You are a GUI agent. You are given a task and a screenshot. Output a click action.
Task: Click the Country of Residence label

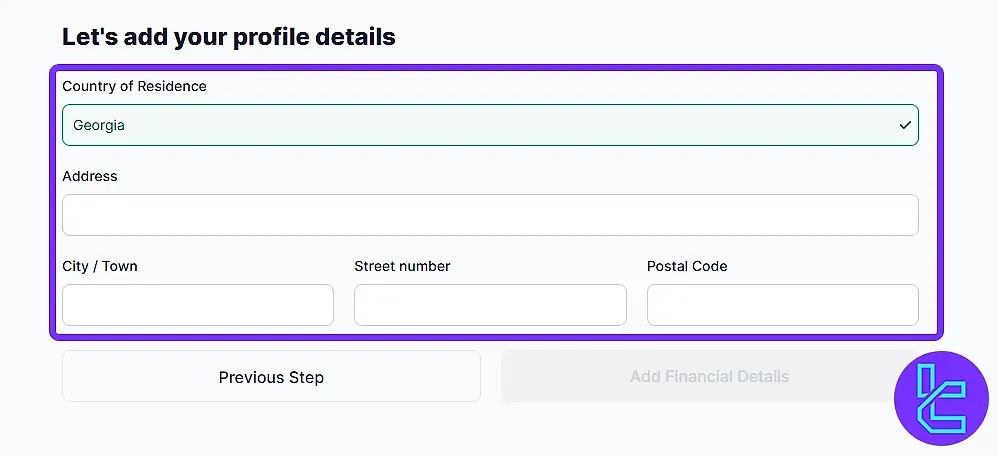(134, 86)
